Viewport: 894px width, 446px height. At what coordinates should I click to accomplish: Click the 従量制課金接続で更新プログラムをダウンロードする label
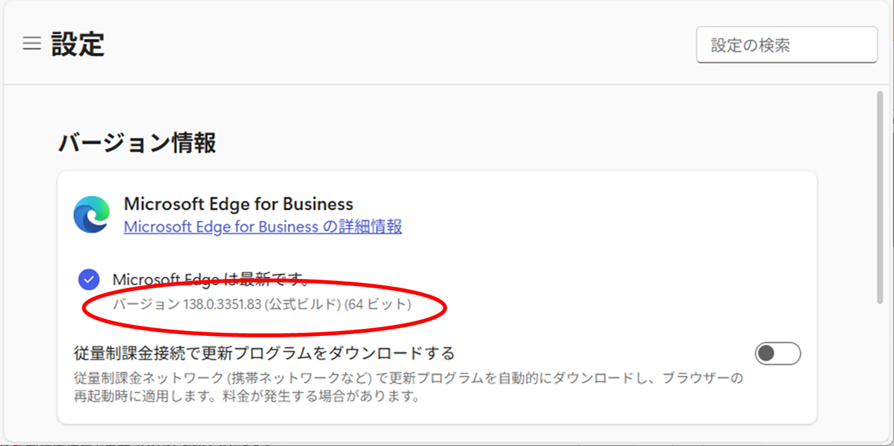tap(264, 353)
